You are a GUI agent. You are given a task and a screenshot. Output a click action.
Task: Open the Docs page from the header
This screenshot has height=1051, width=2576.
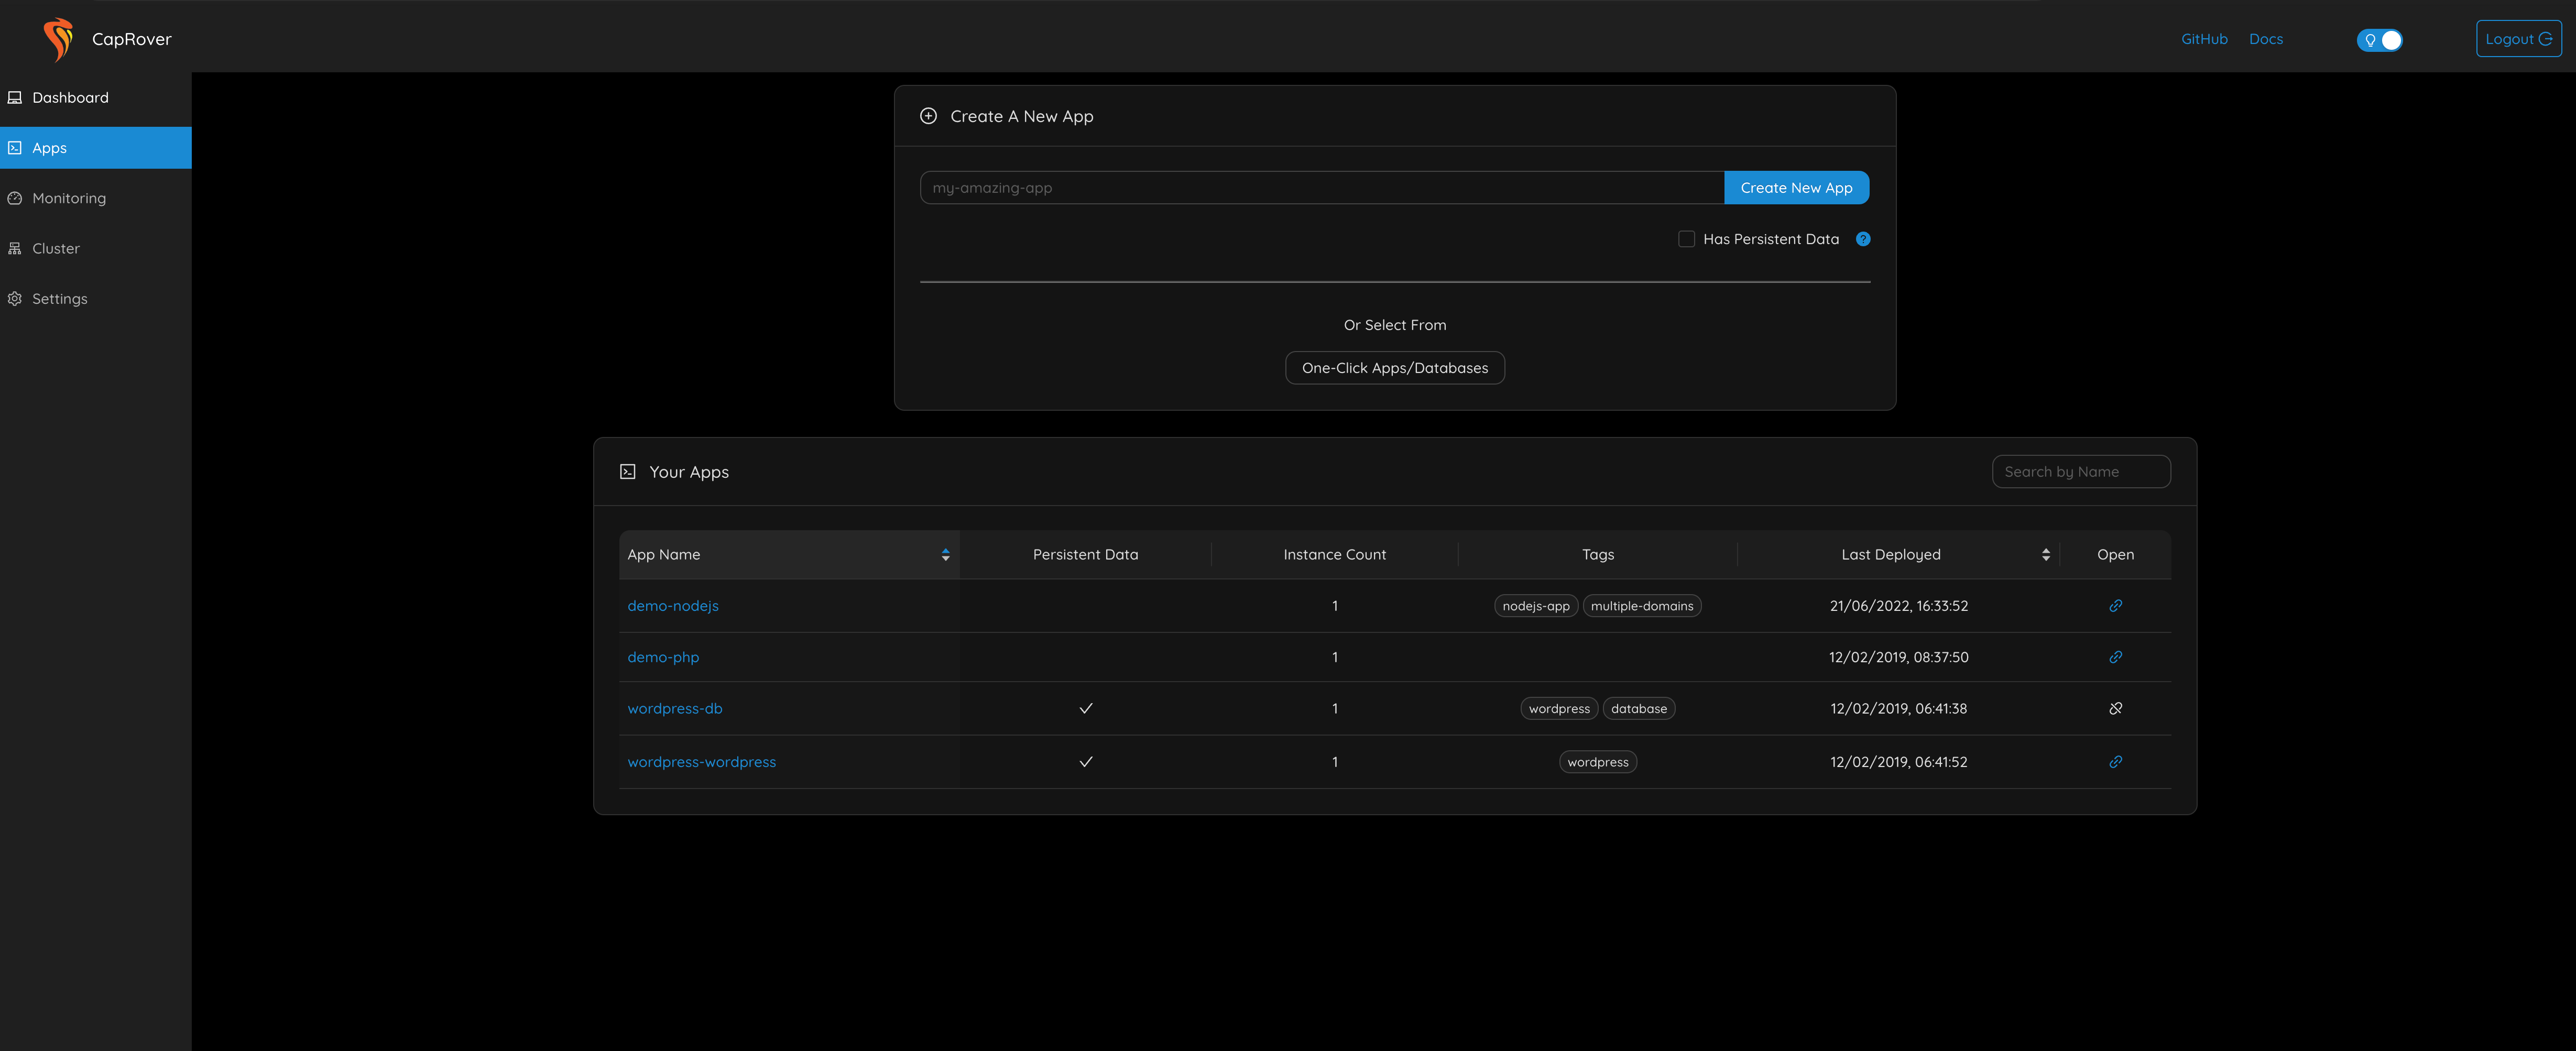(x=2266, y=39)
